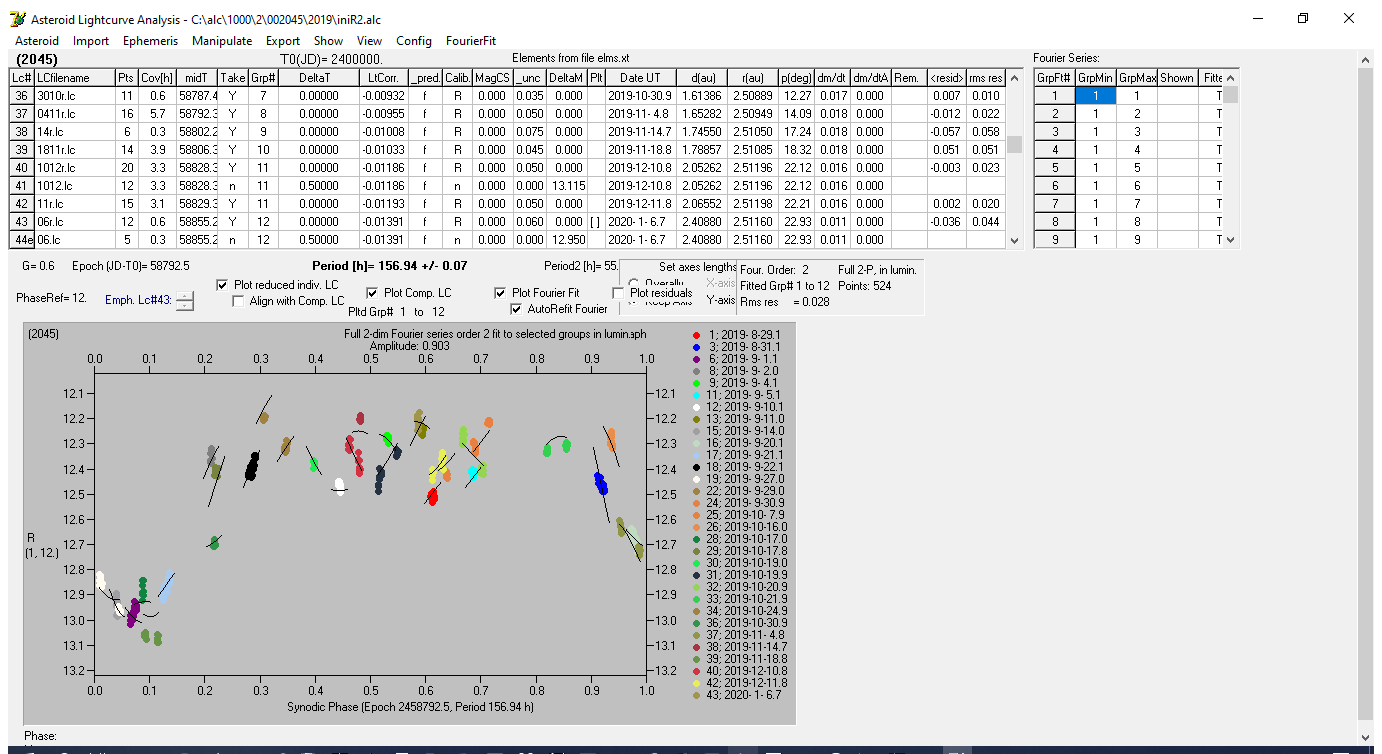Image resolution: width=1382 pixels, height=754 pixels.
Task: Toggle Plot reduced indiv. LC checkbox
Action: pos(223,285)
